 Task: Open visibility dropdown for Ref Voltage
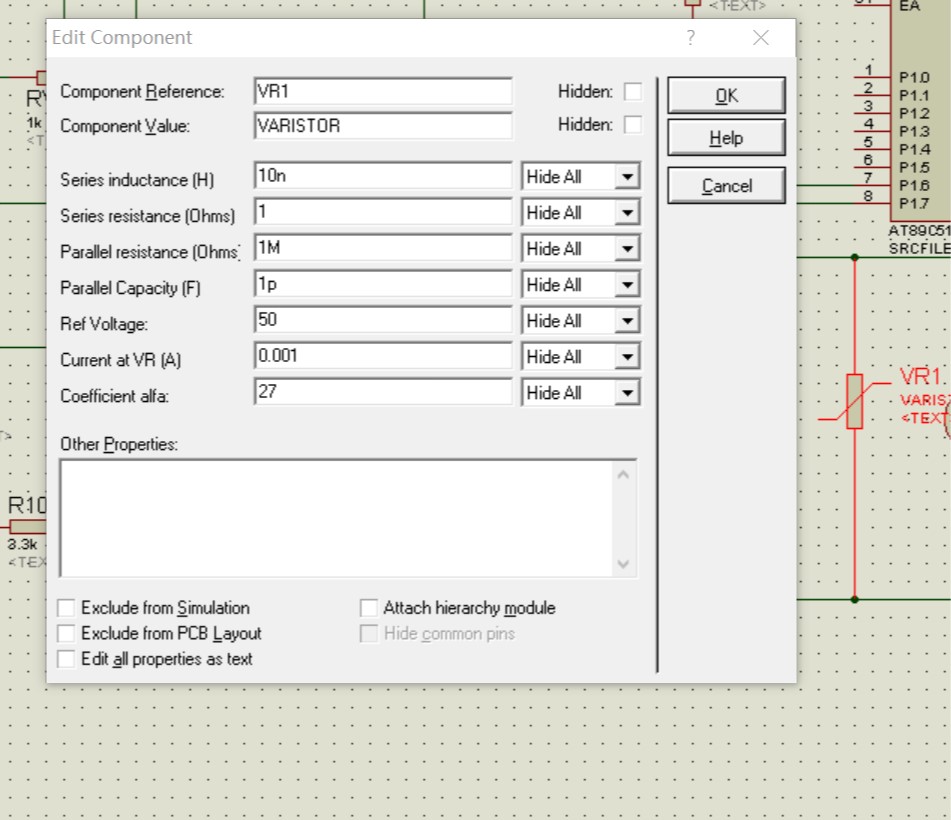pyautogui.click(x=627, y=320)
